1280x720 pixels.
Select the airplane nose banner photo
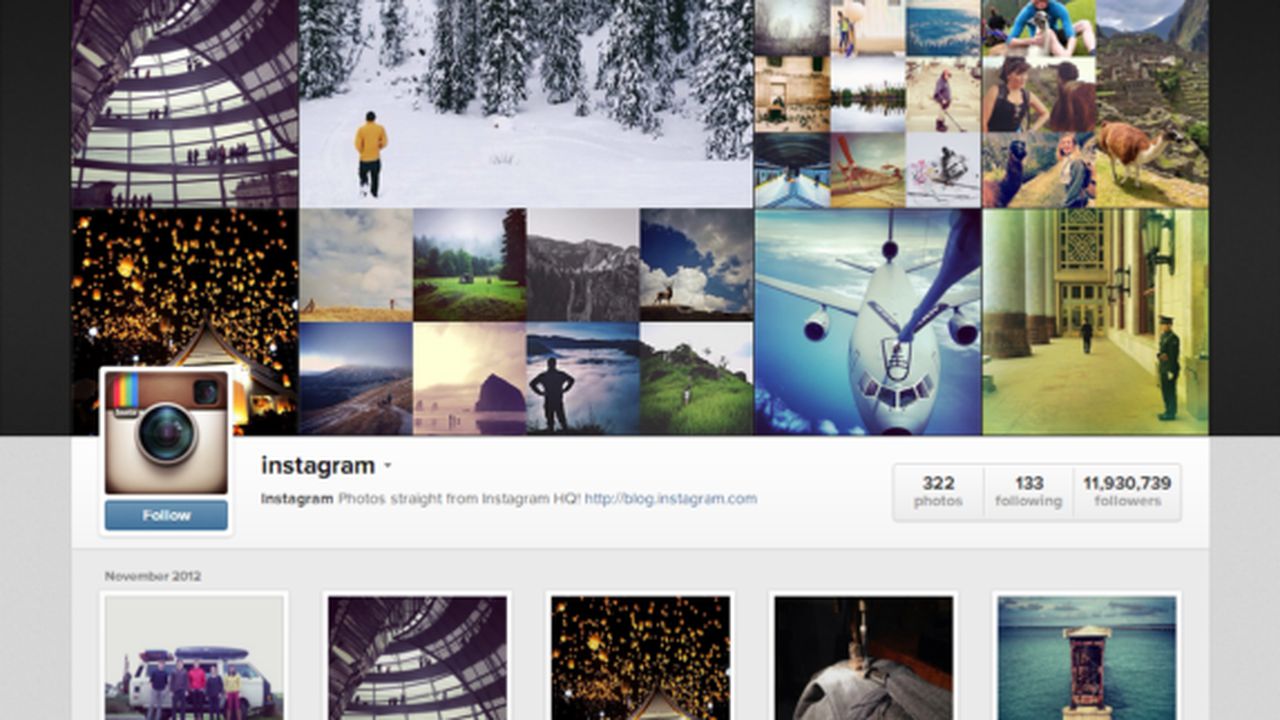[868, 322]
